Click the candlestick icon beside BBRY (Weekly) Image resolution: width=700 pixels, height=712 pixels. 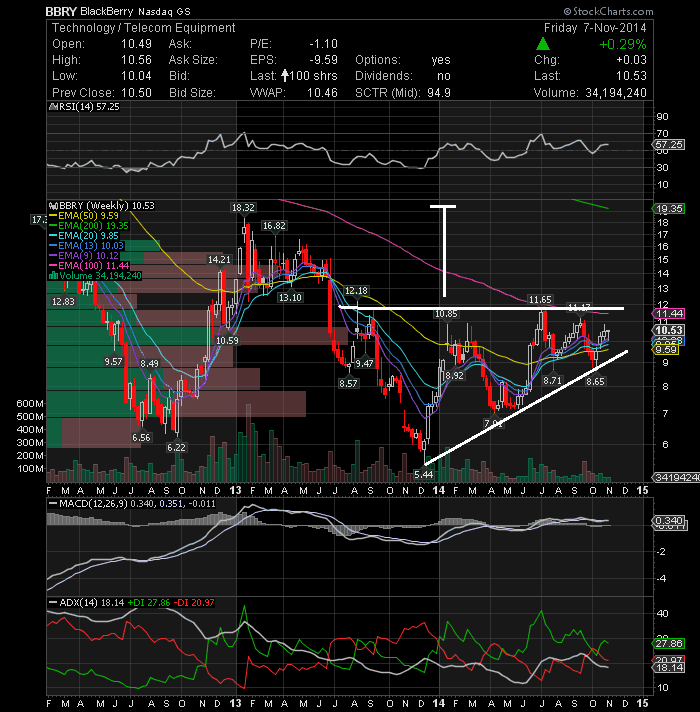click(53, 206)
